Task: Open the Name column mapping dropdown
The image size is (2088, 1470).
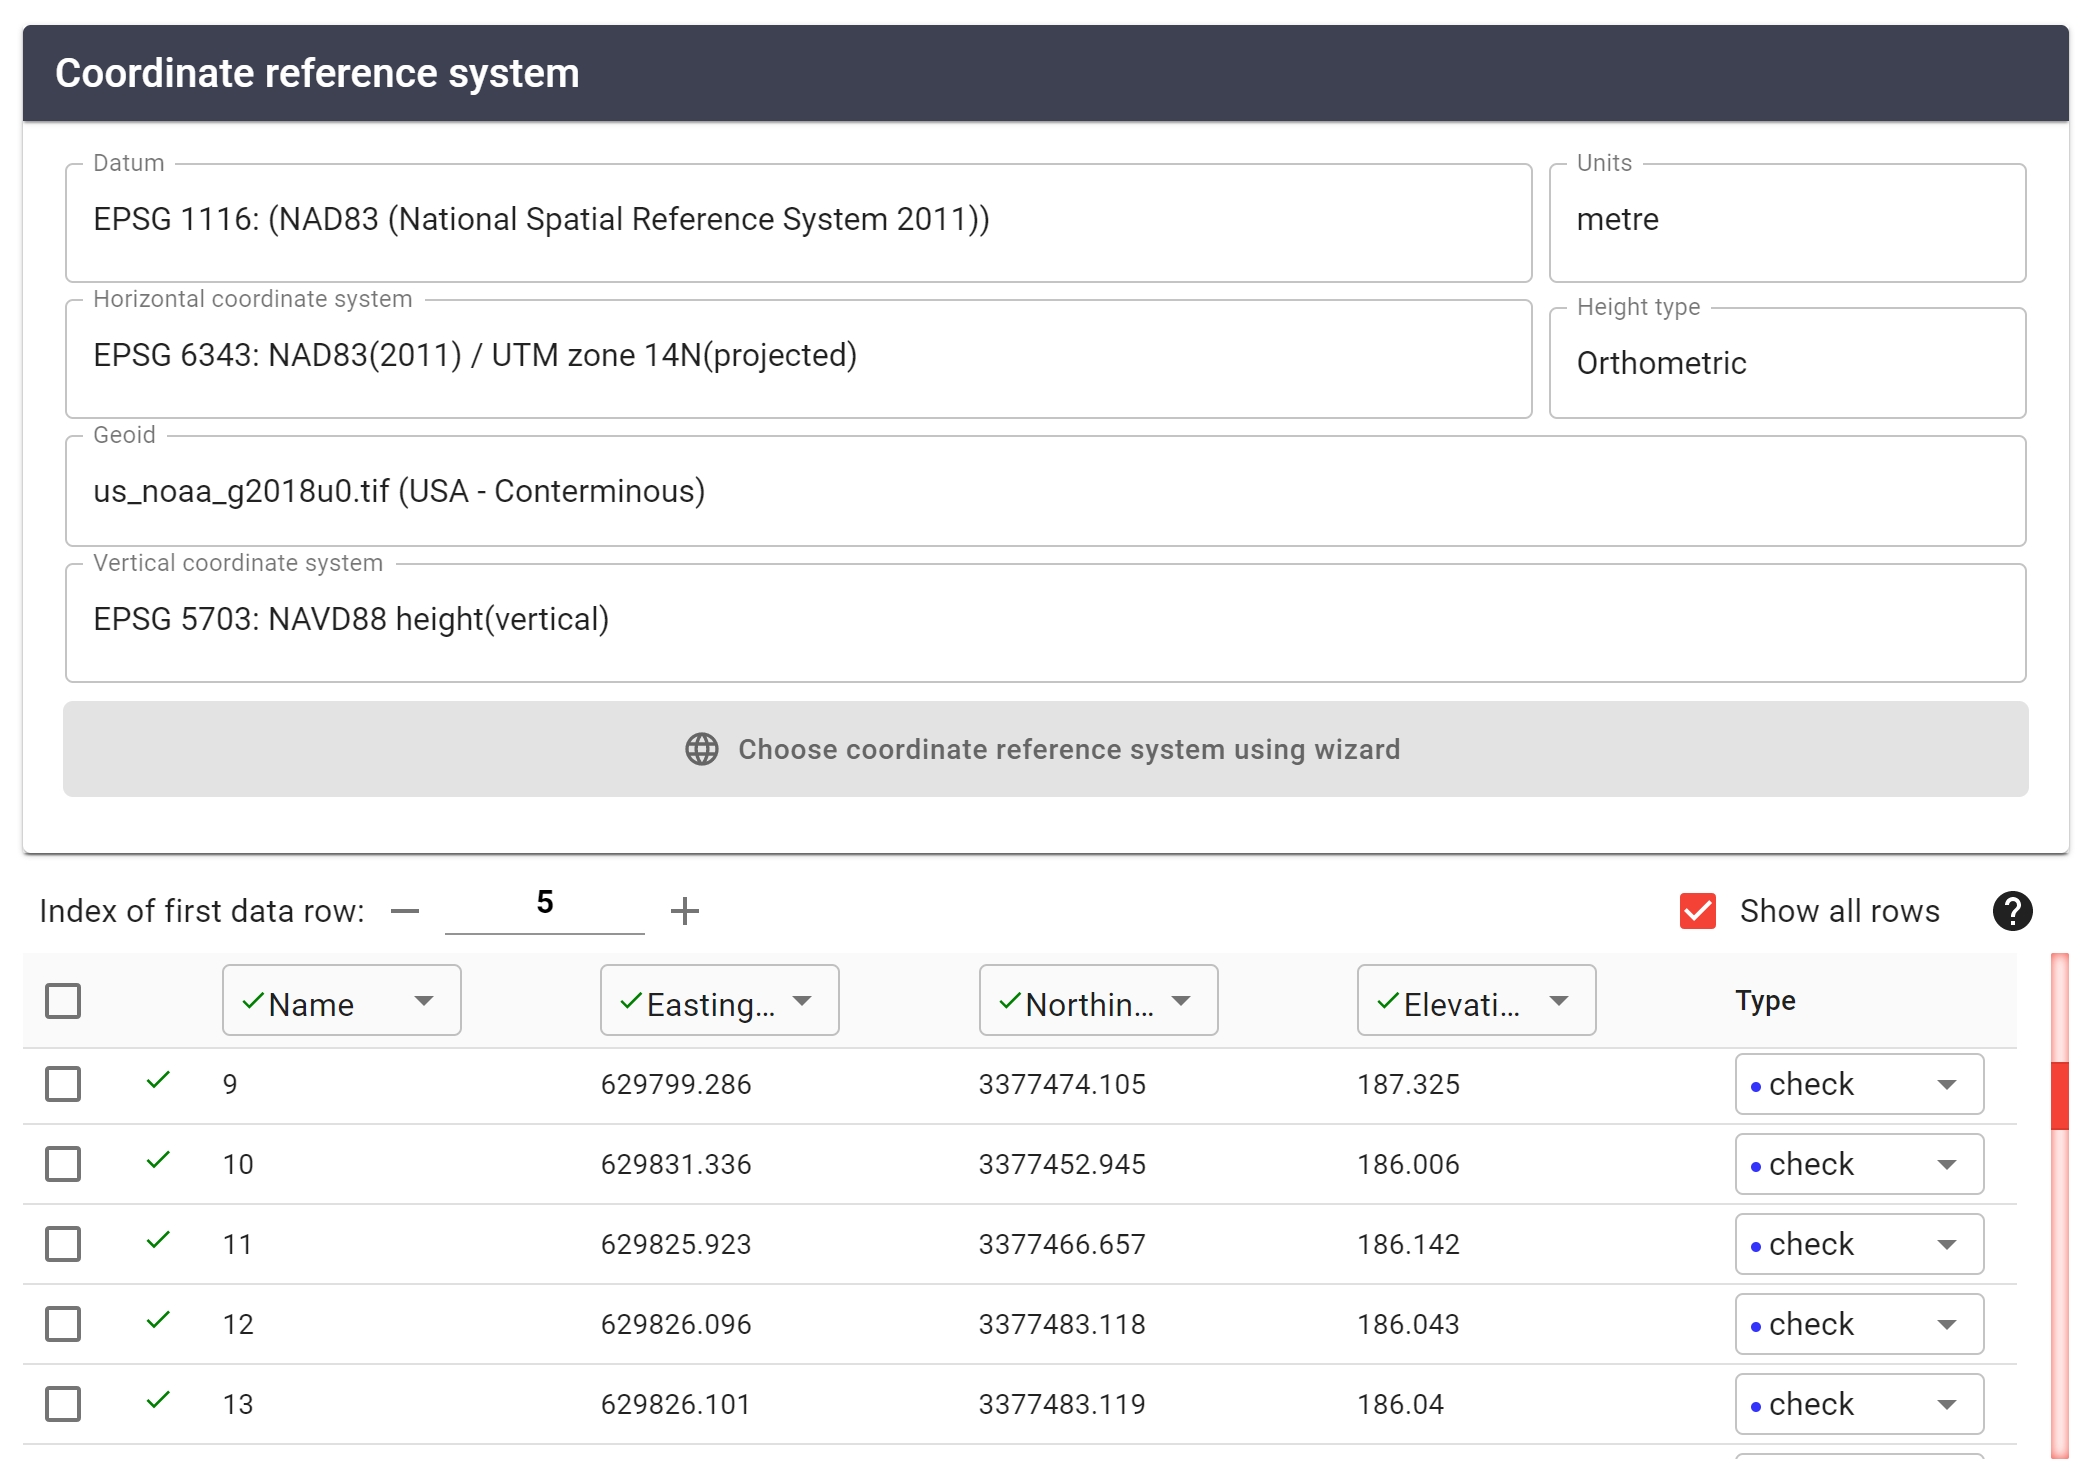Action: pos(341,1000)
